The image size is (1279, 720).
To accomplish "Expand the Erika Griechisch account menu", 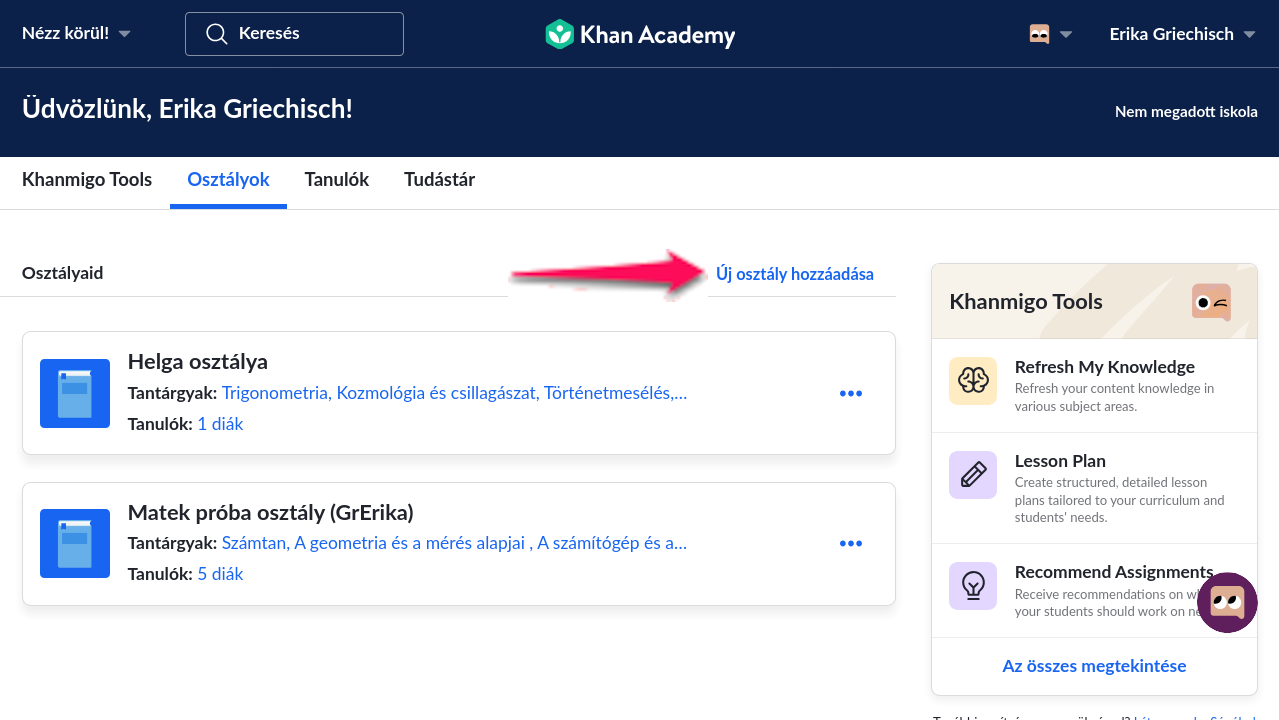I will tap(1182, 34).
